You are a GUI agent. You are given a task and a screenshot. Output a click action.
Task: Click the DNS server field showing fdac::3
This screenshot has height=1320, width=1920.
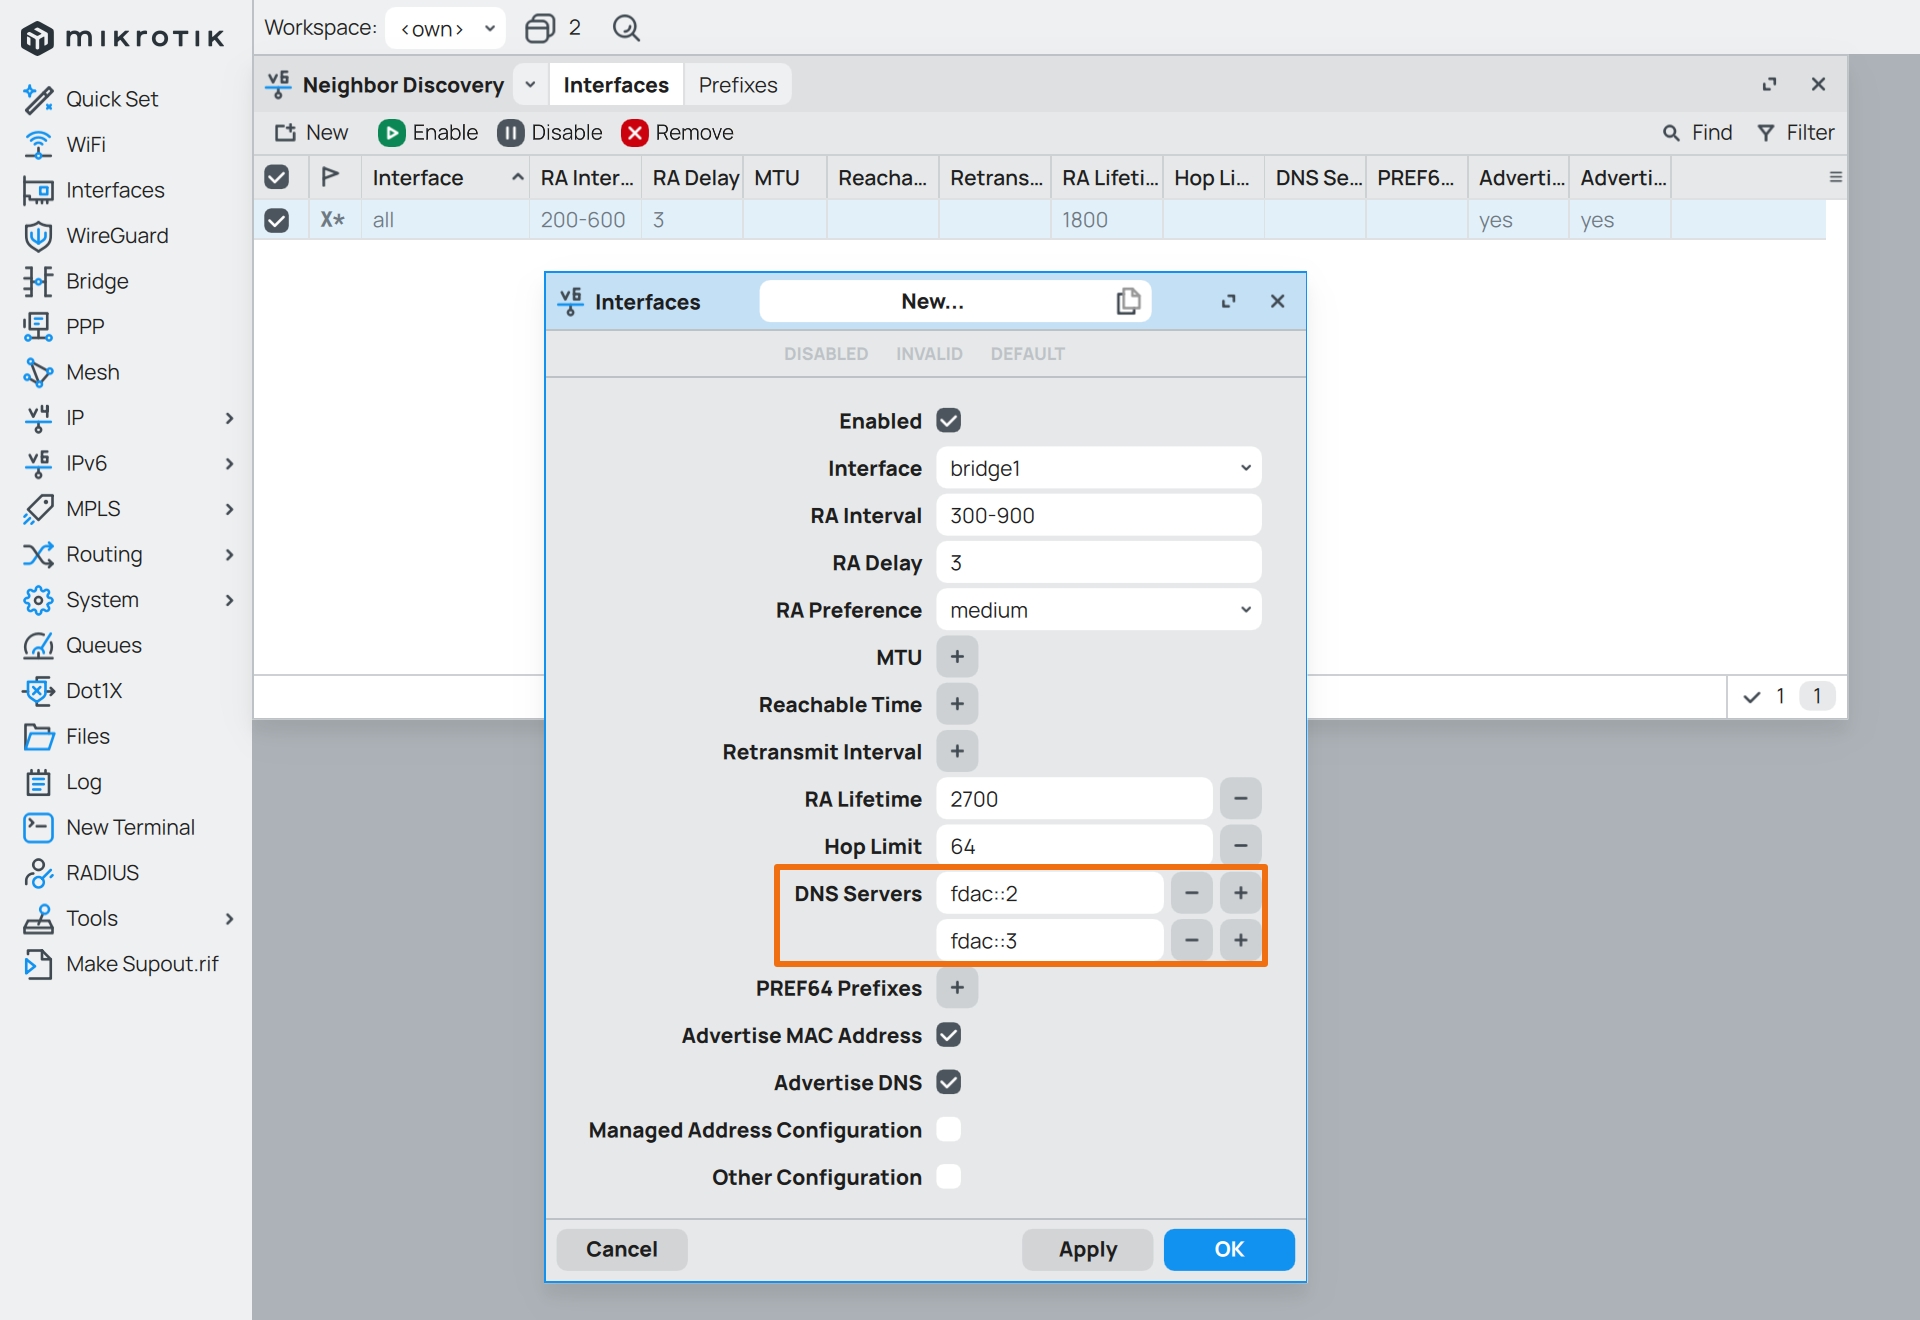(1050, 941)
